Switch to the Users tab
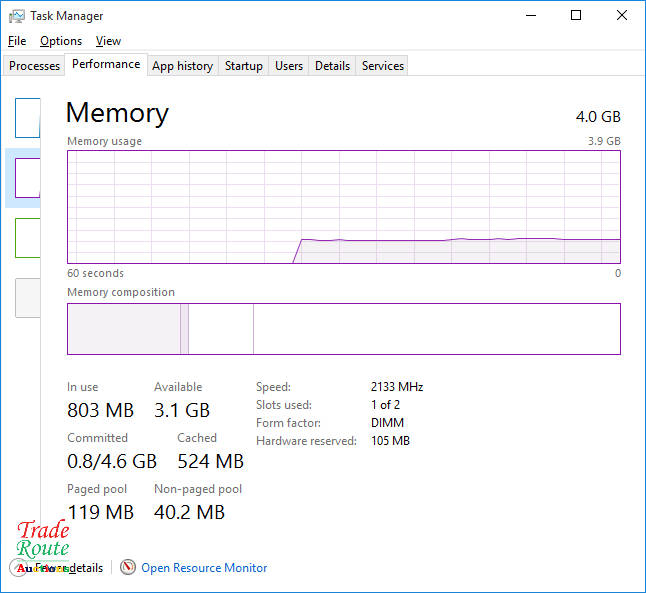 (289, 66)
